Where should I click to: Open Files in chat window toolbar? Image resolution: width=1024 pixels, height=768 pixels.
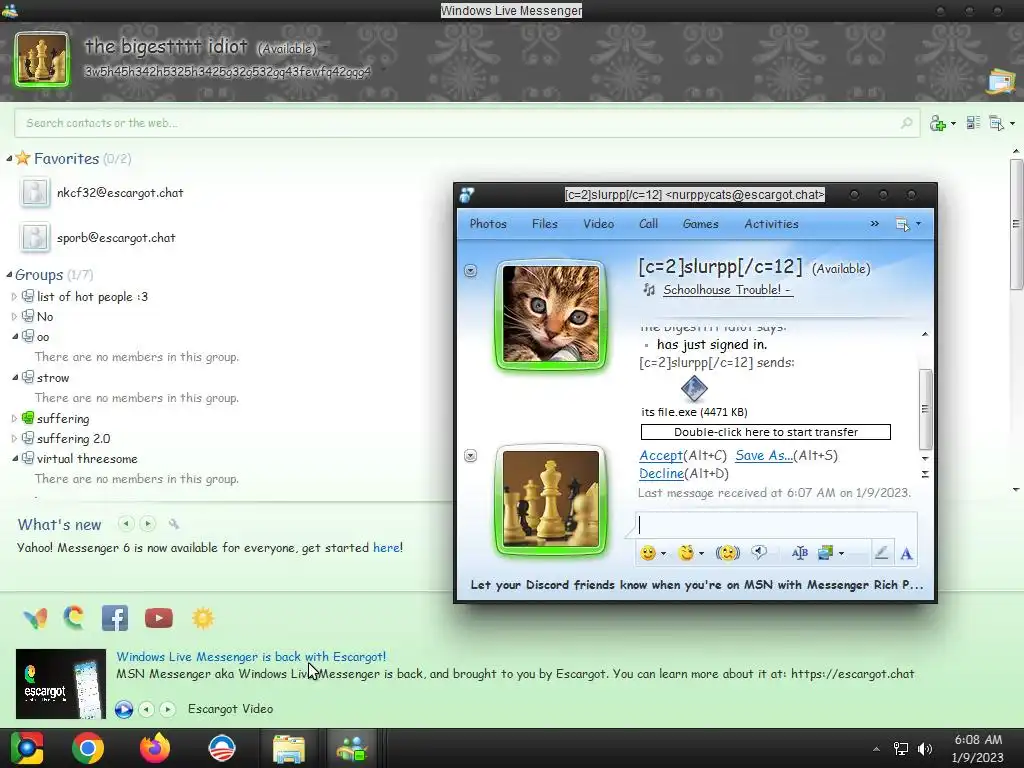(545, 224)
